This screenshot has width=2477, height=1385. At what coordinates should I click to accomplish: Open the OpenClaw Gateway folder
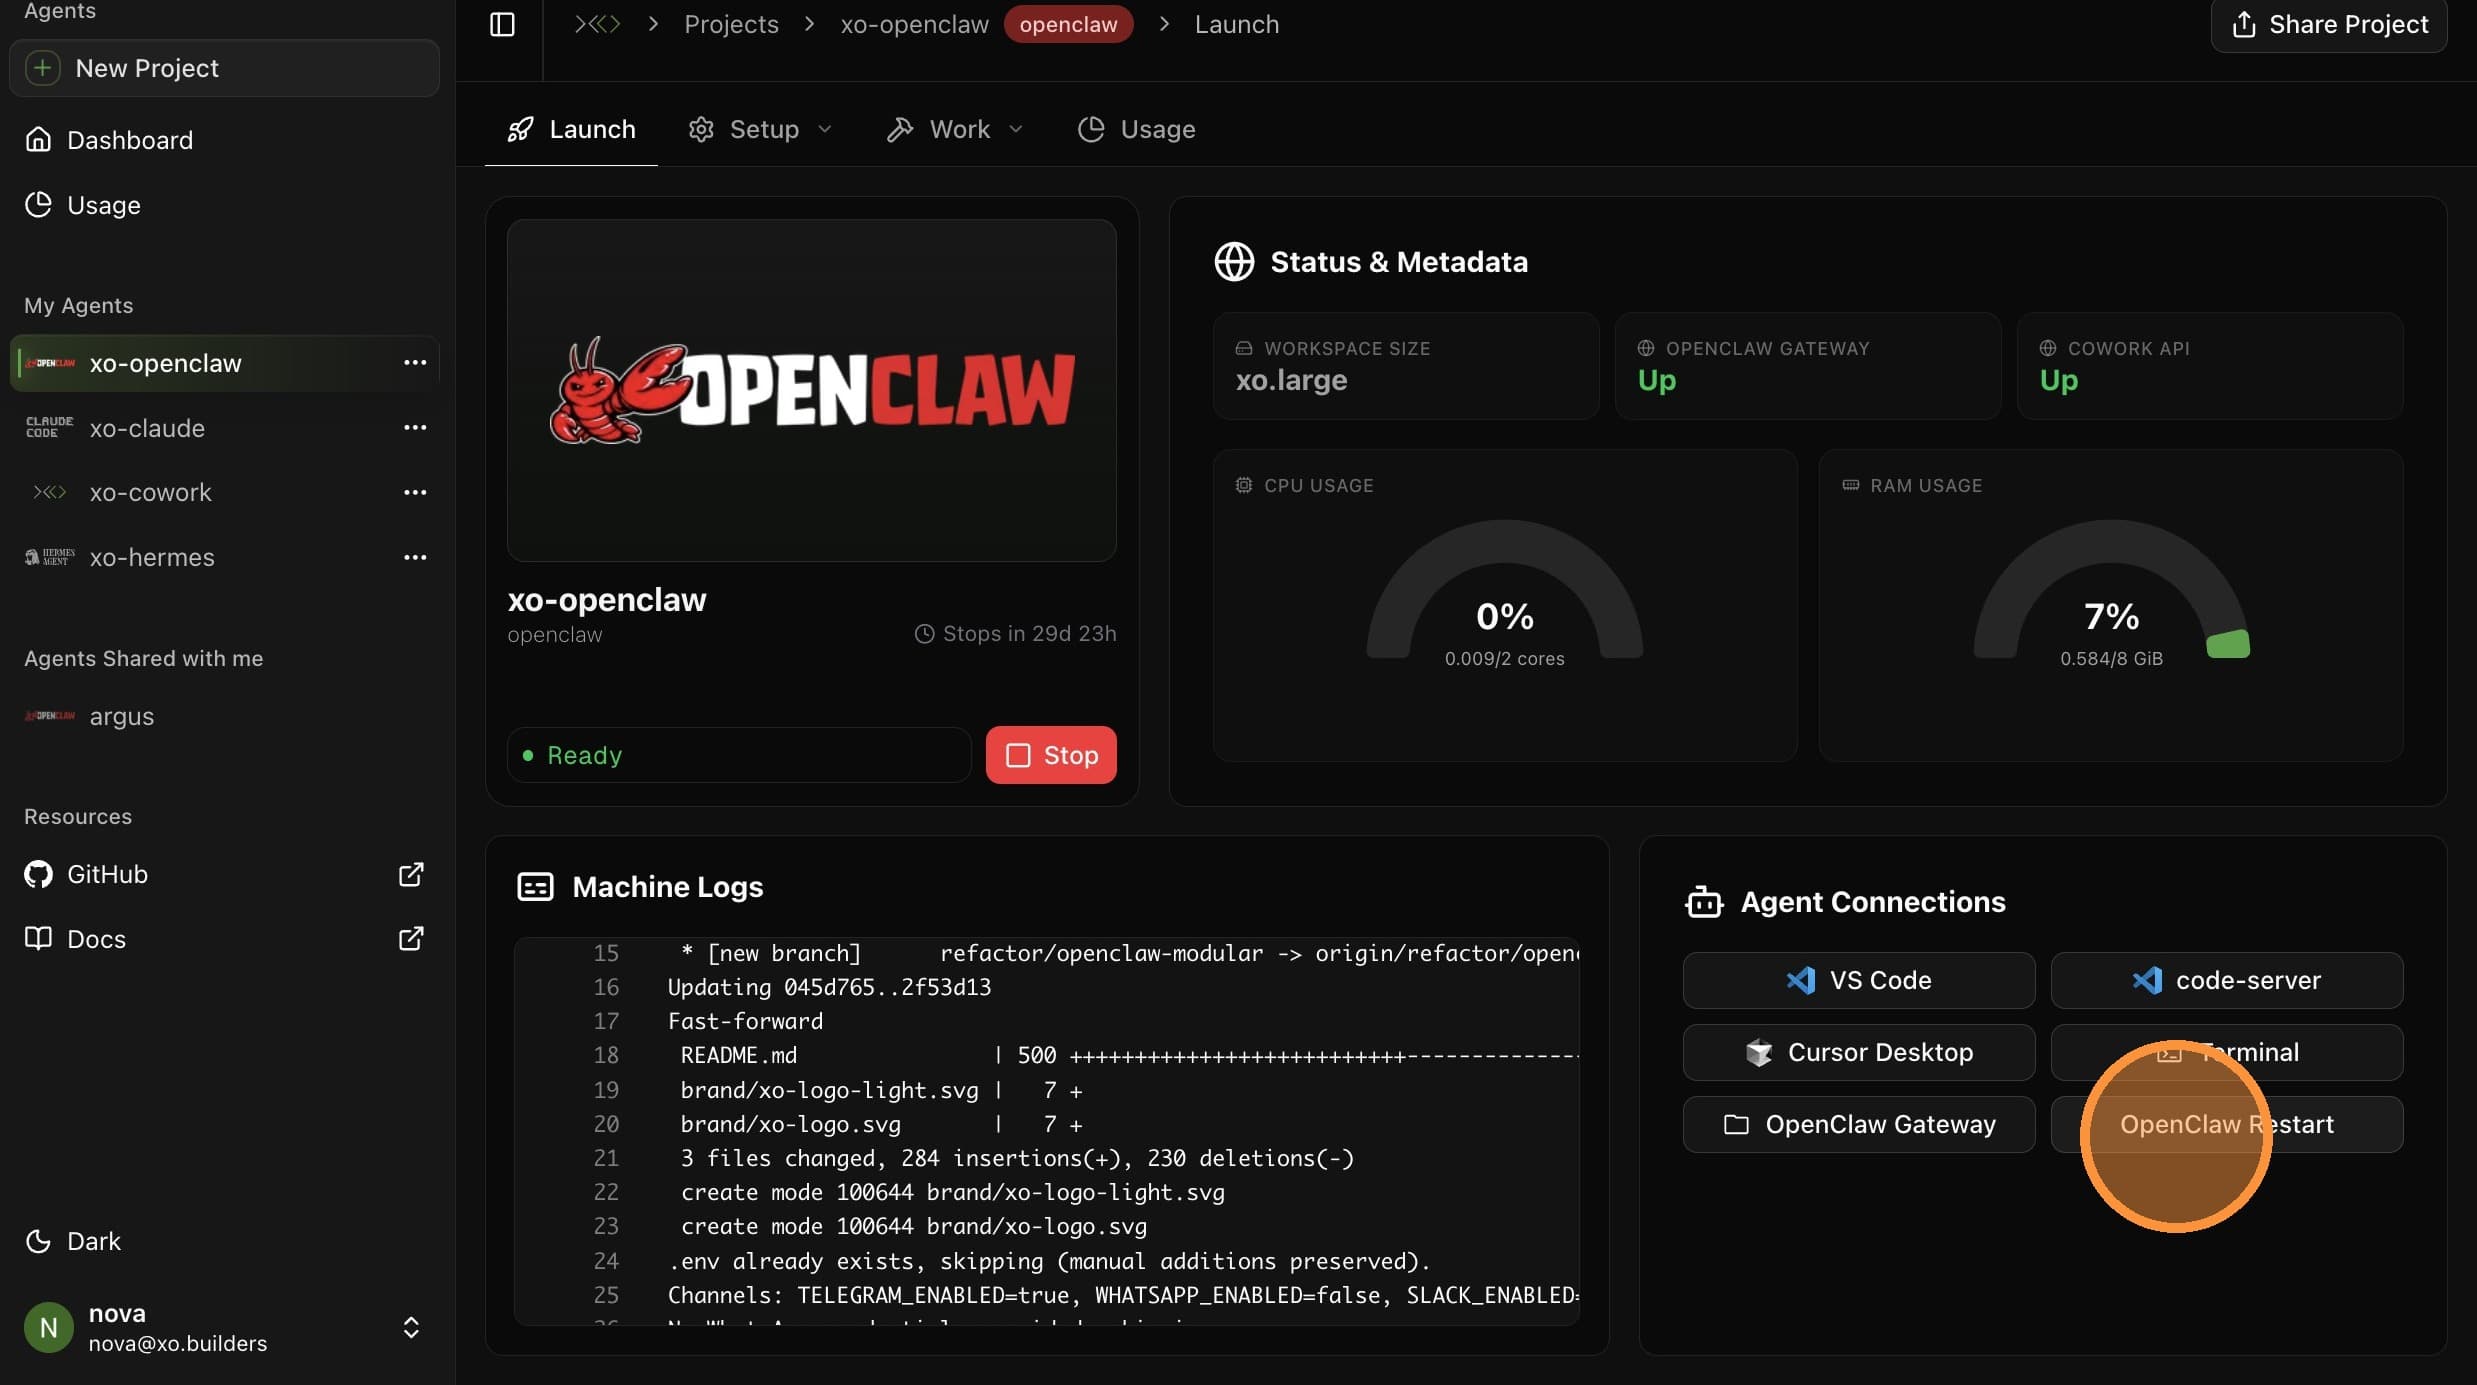point(1858,1124)
